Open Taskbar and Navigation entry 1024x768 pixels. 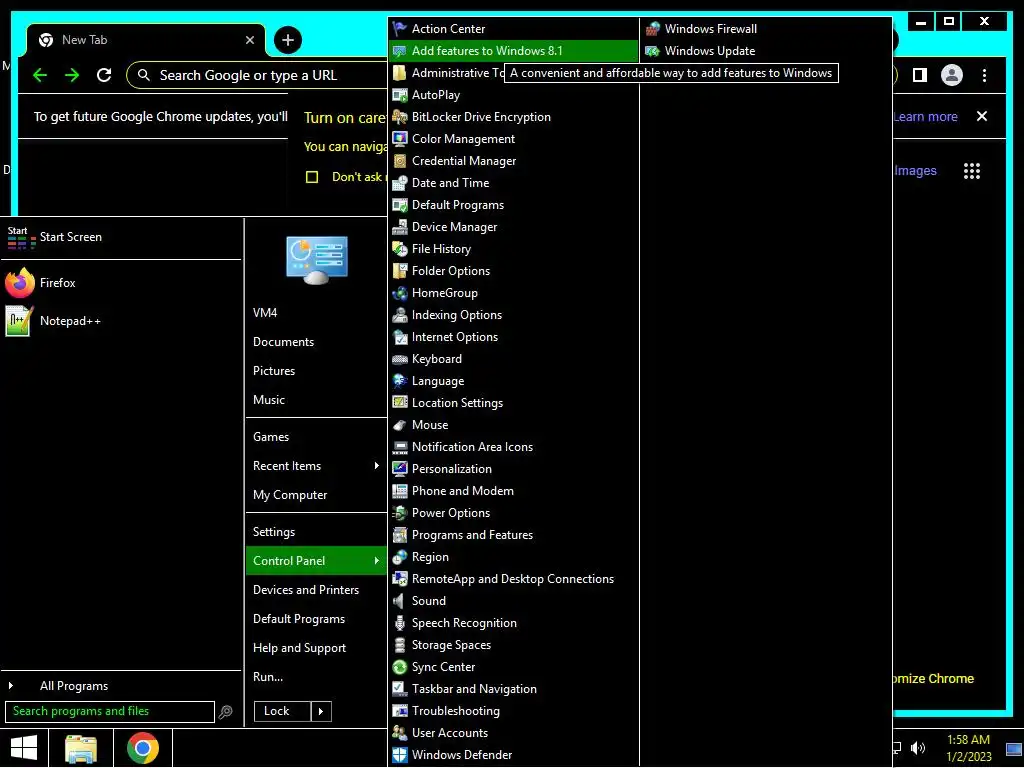[513, 689]
